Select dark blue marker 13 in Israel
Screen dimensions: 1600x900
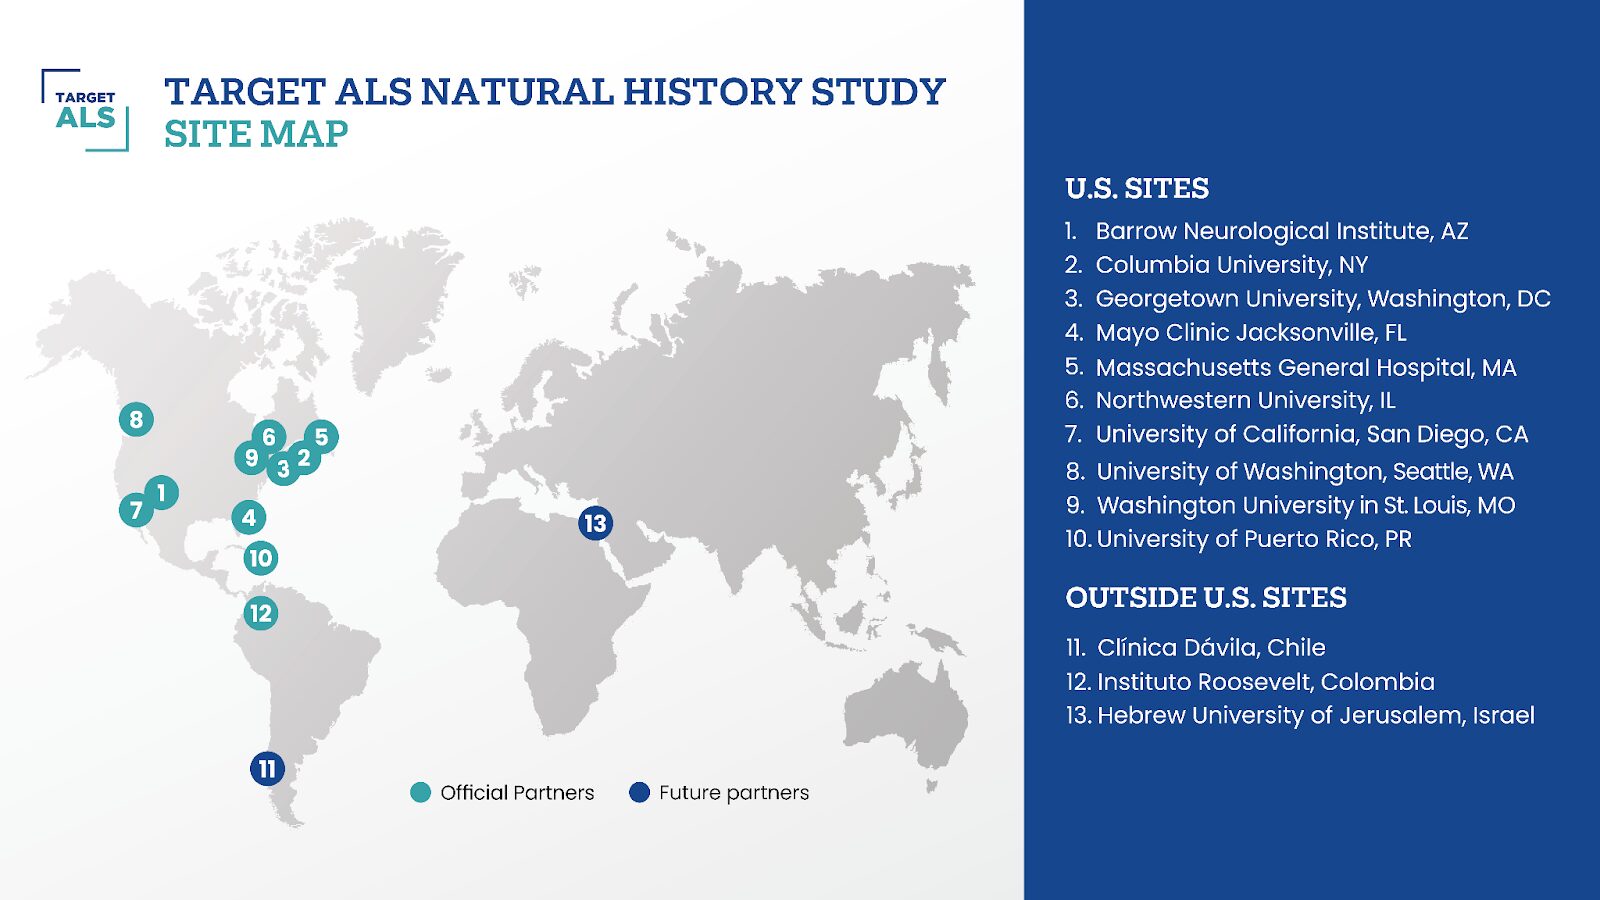595,522
